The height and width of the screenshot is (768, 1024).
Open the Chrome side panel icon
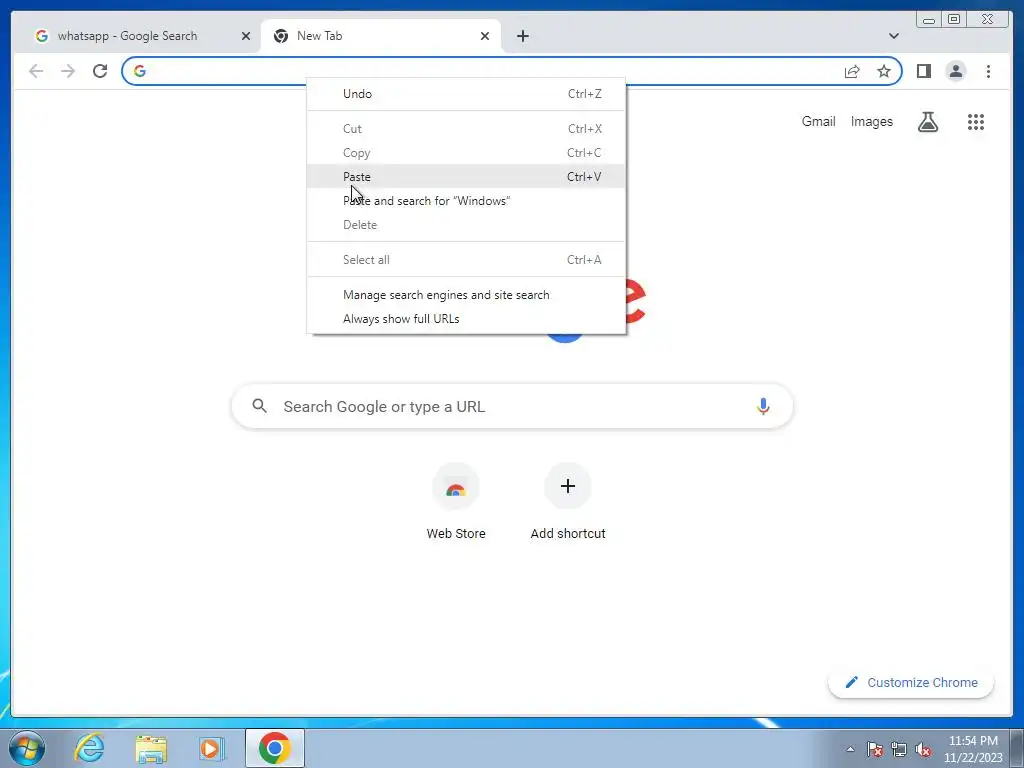(x=923, y=71)
